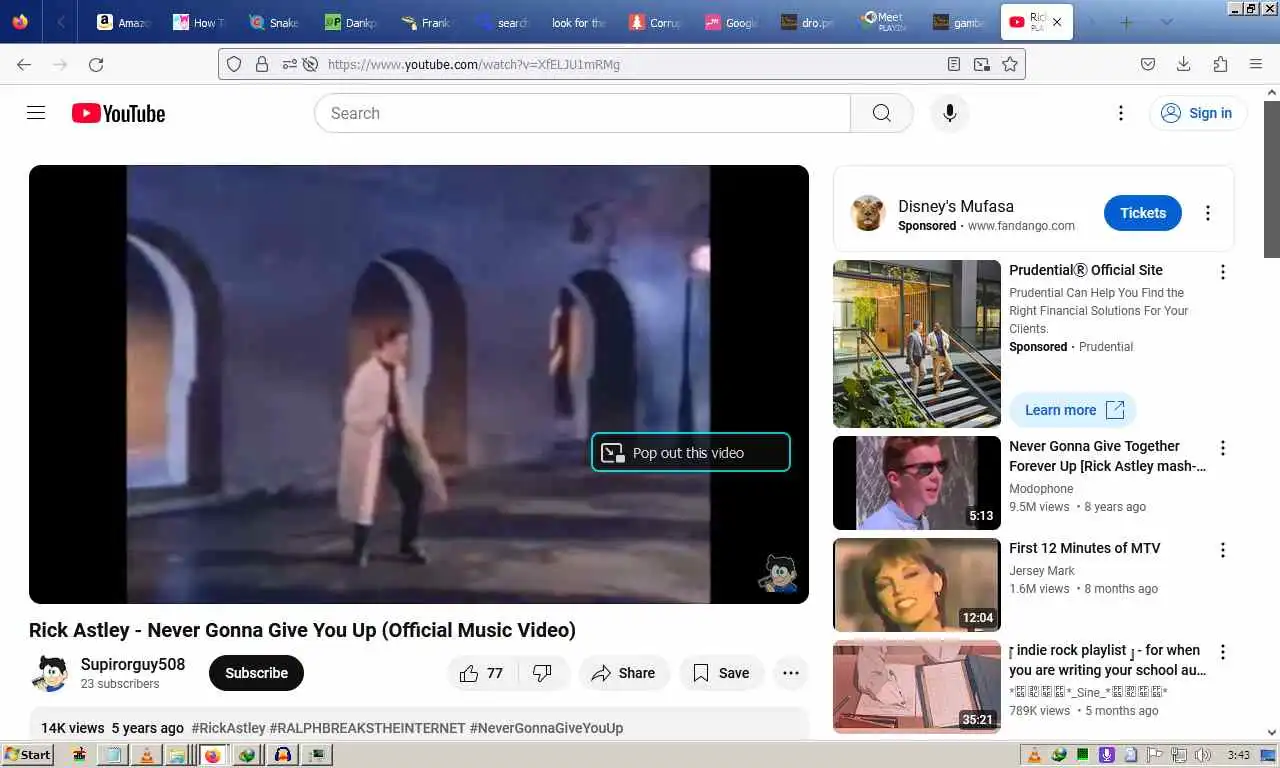Start voice search with the microphone
Viewport: 1280px width, 768px height.
tap(950, 113)
